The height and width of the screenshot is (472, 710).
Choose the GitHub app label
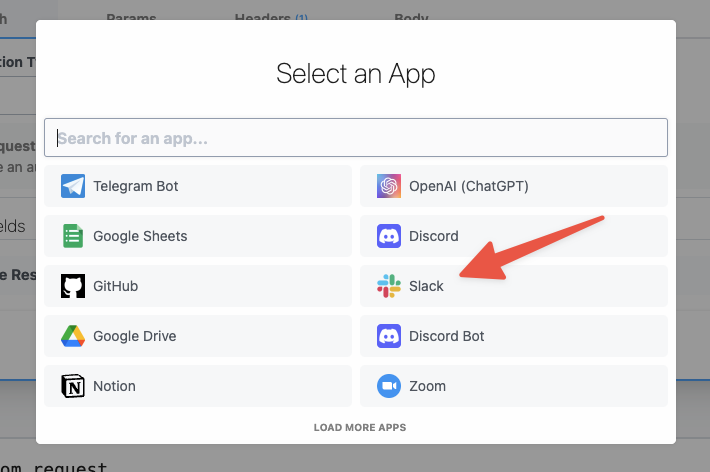click(115, 286)
